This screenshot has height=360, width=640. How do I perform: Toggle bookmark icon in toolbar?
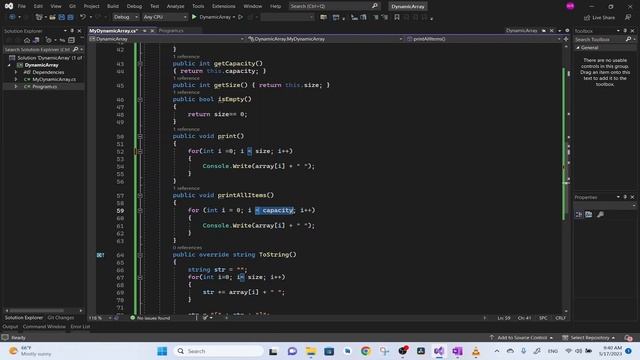click(x=397, y=17)
